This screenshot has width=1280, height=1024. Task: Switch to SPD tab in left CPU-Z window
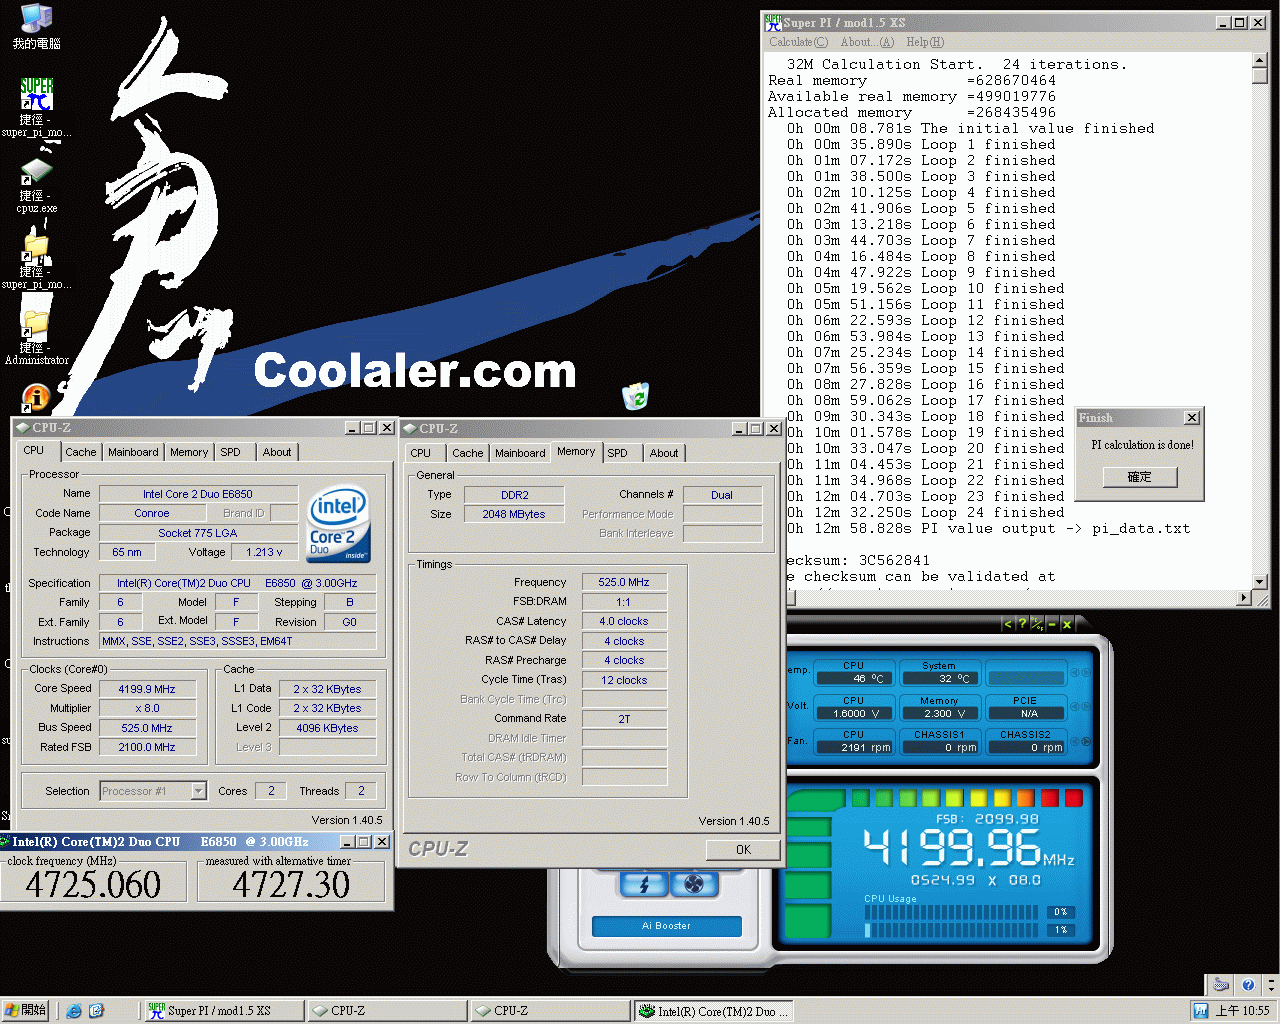231,452
